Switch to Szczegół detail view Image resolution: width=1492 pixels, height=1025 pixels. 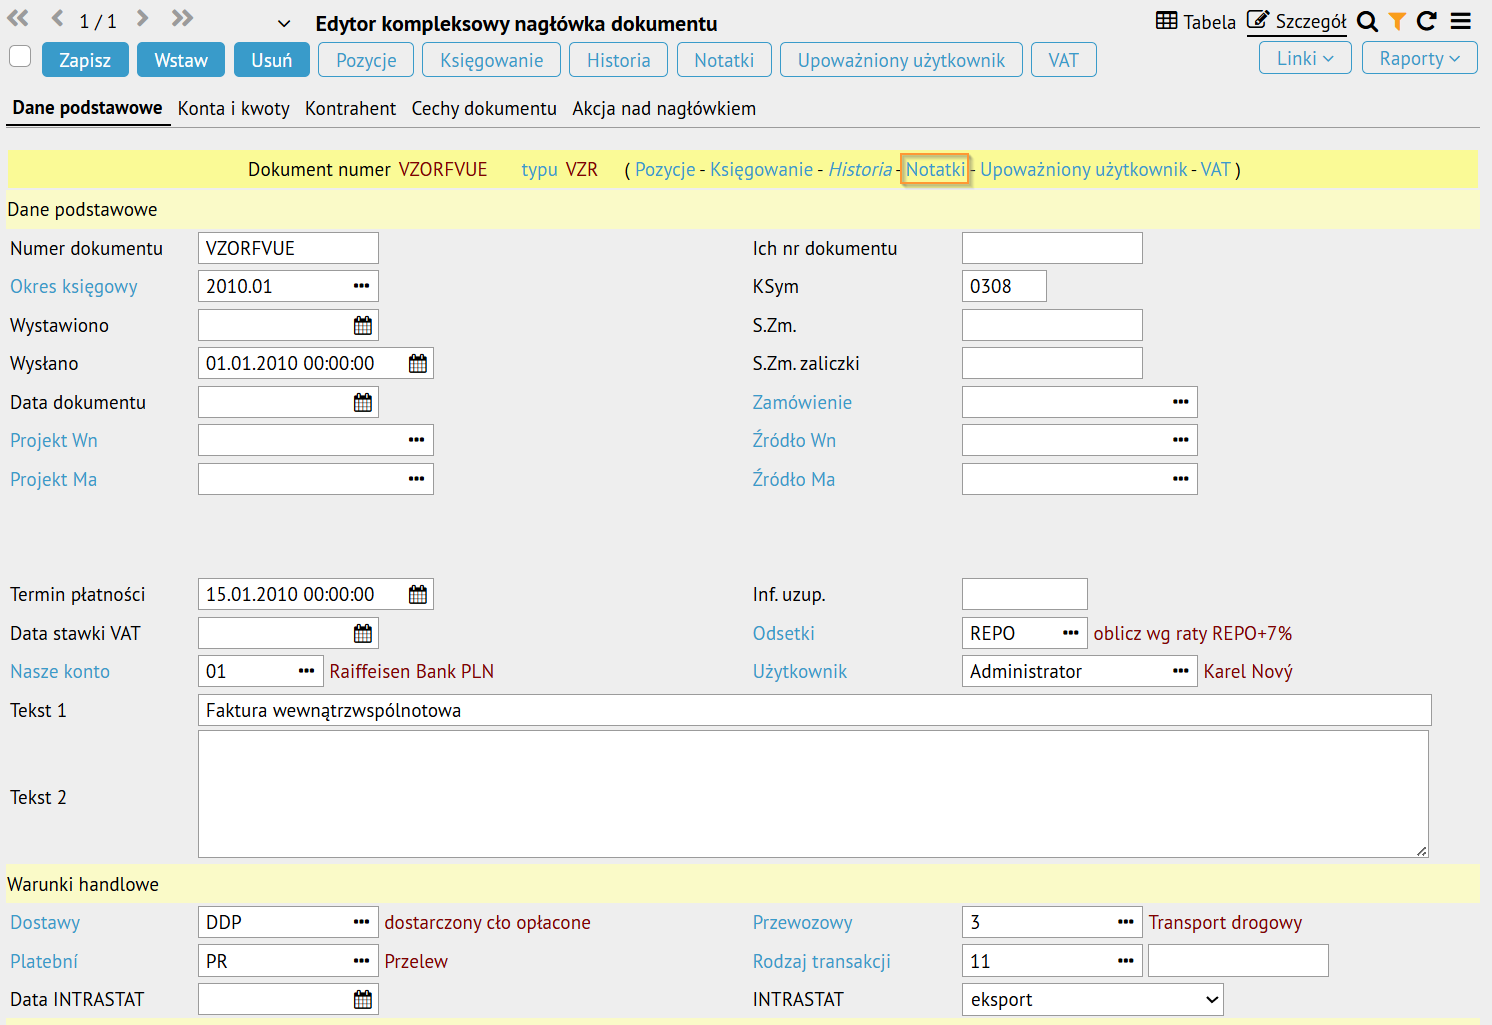pyautogui.click(x=1297, y=21)
